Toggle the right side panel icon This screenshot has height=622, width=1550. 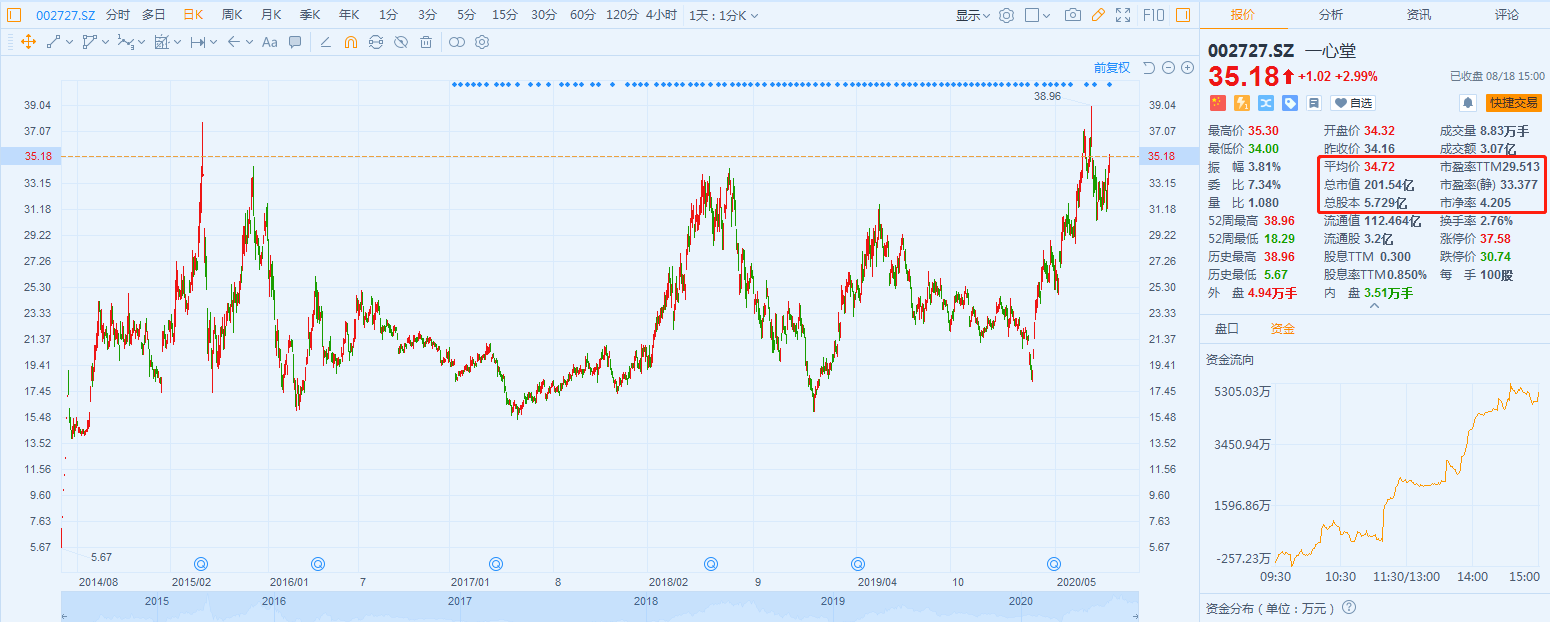click(1183, 15)
